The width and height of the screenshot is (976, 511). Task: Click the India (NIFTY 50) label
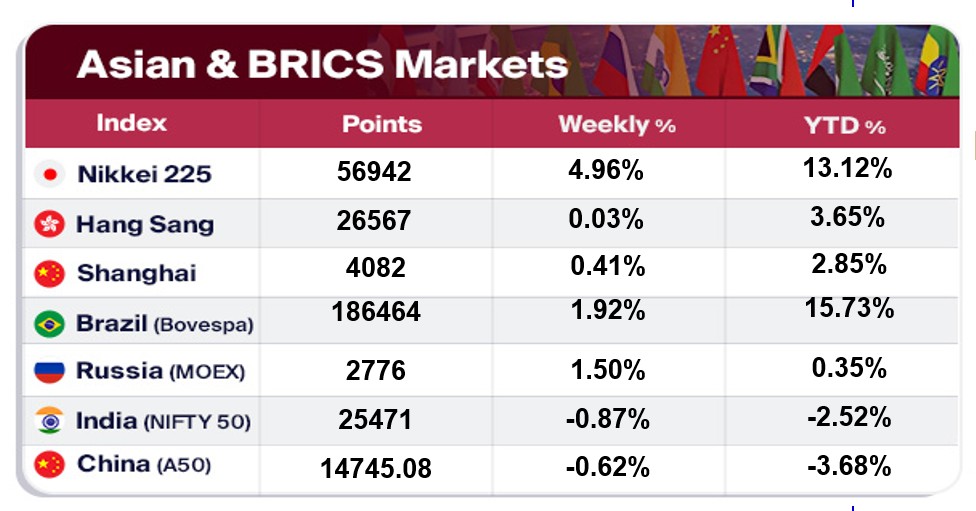163,421
